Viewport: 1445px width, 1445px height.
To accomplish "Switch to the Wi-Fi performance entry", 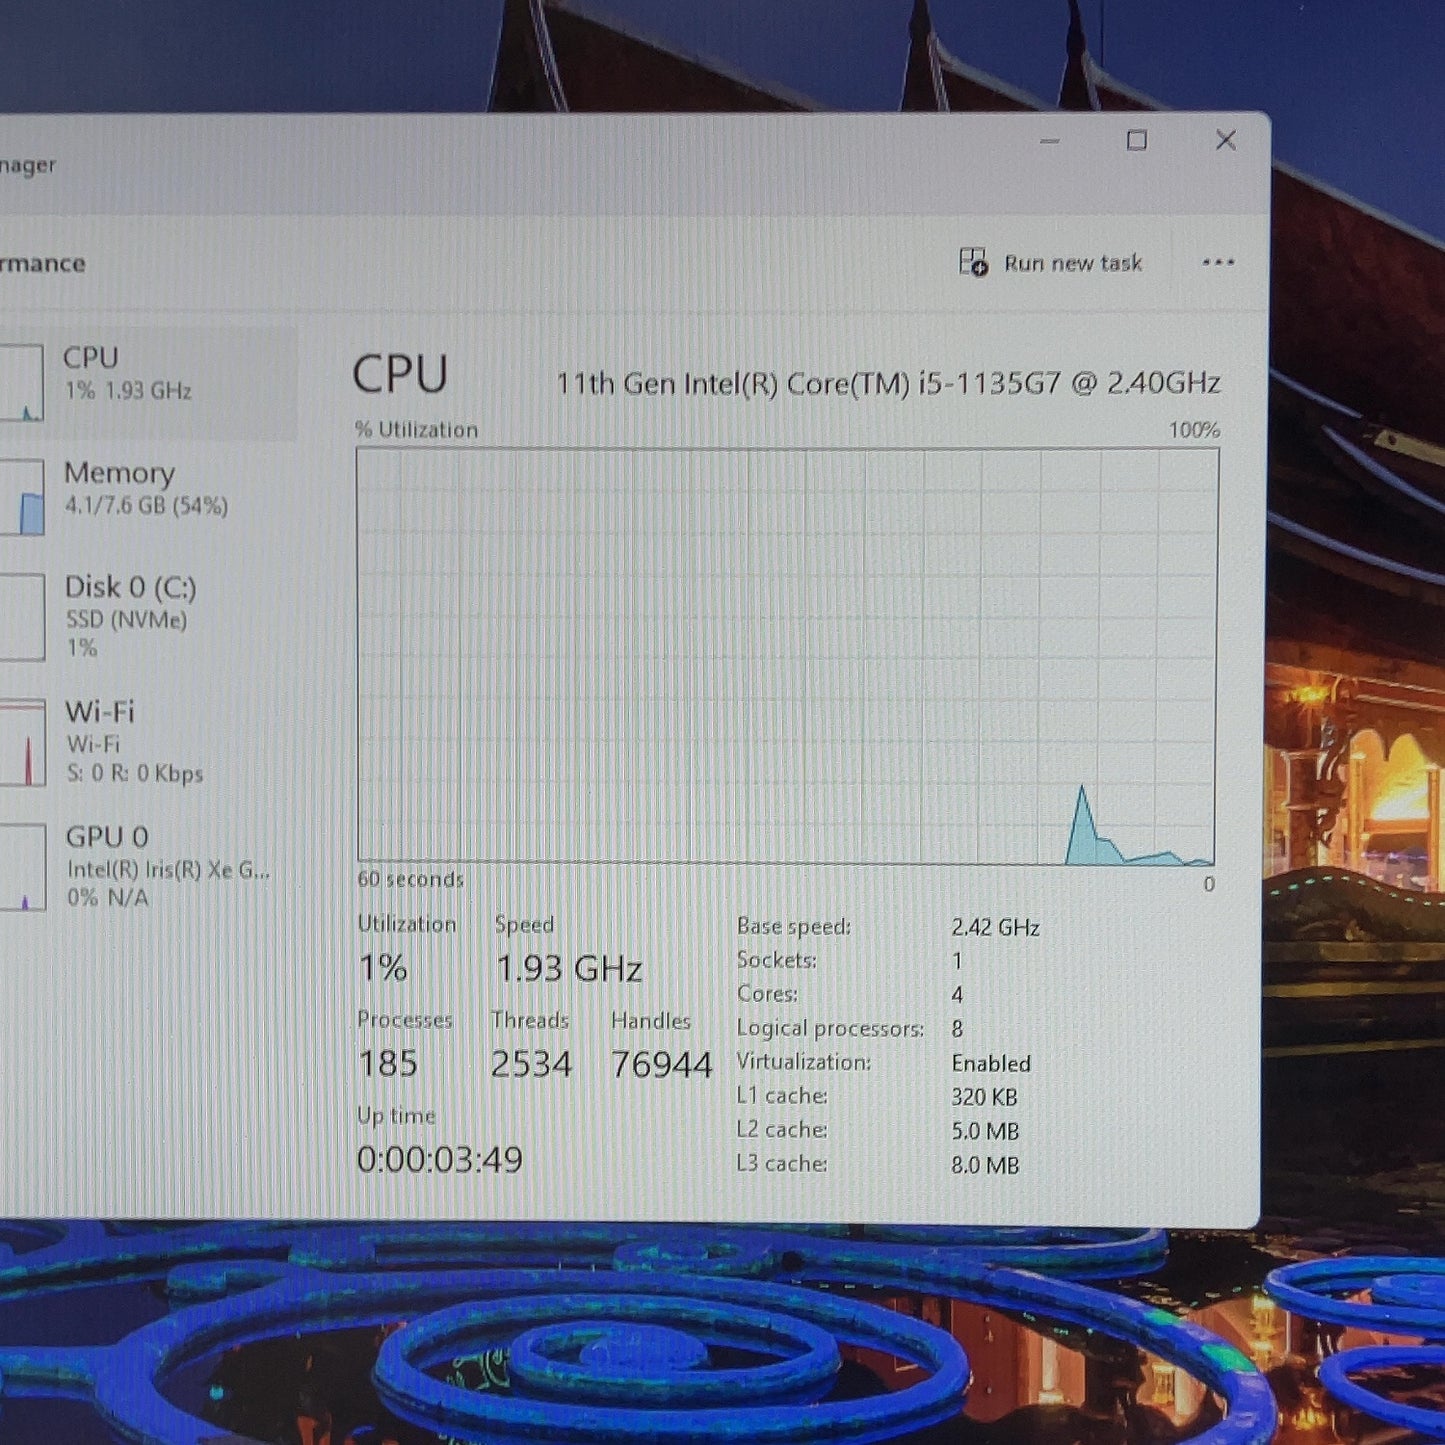I will pos(148,741).
